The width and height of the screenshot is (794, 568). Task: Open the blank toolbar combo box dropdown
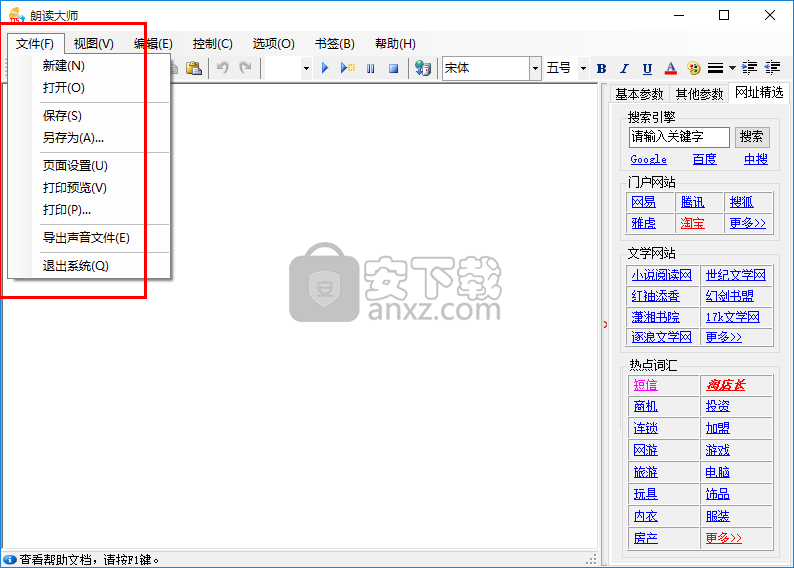306,68
